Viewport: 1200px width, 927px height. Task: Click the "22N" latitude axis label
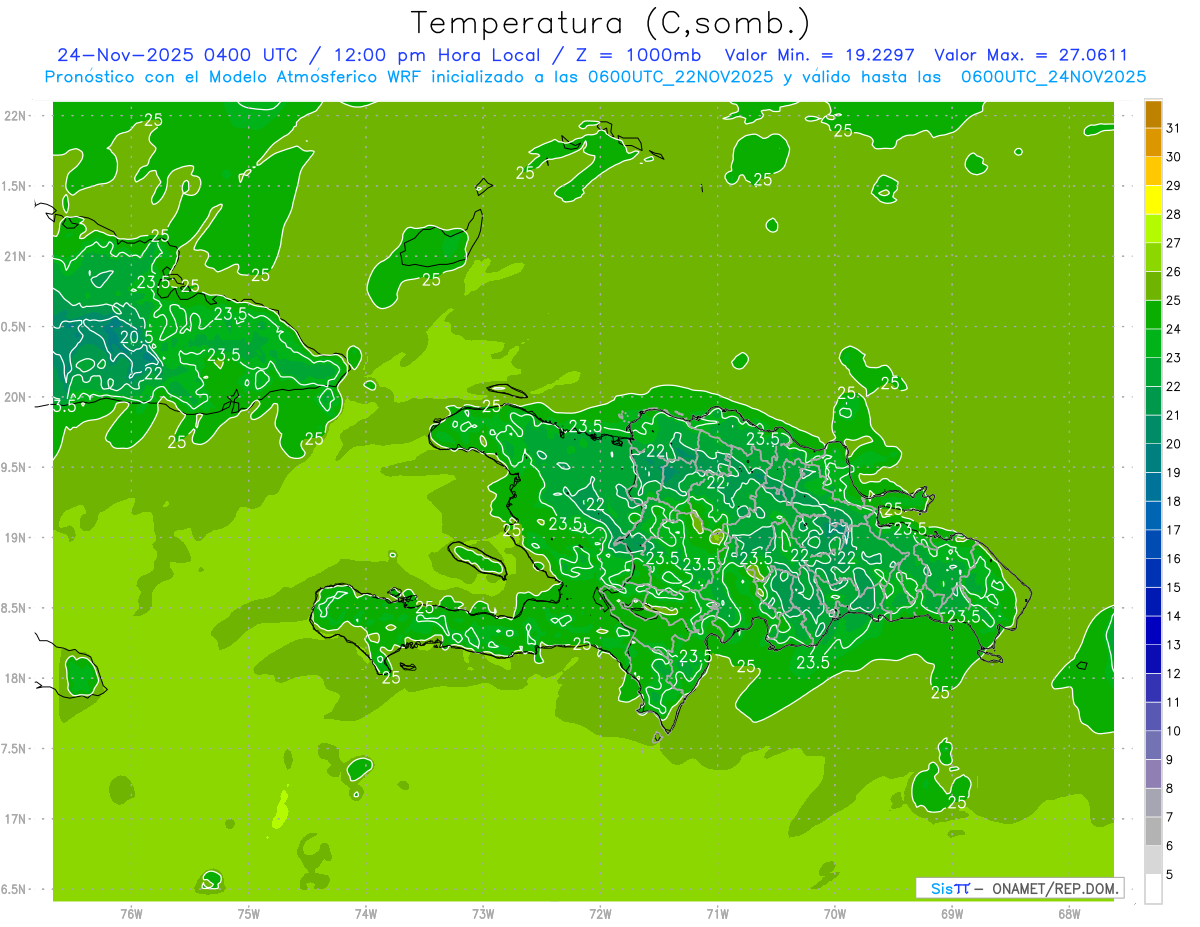point(17,116)
